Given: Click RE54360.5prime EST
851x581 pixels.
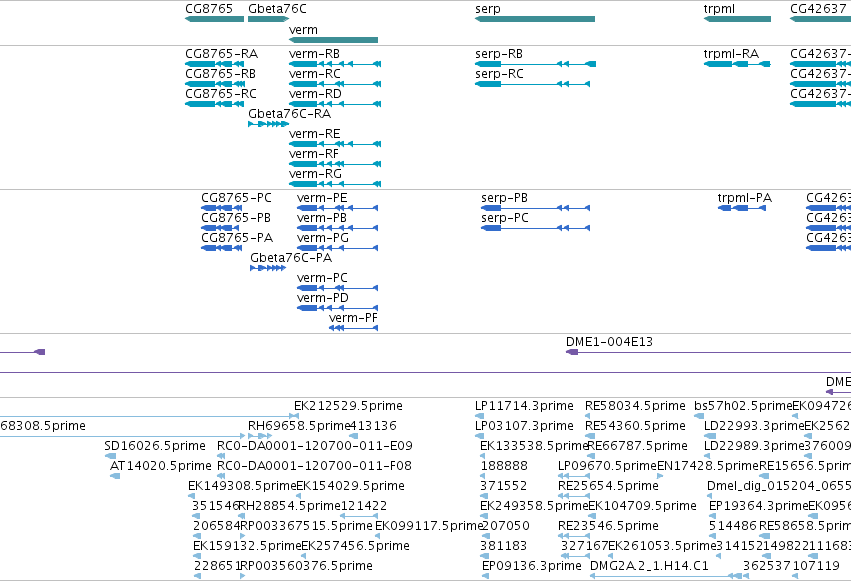Looking at the screenshot, I should [589, 436].
